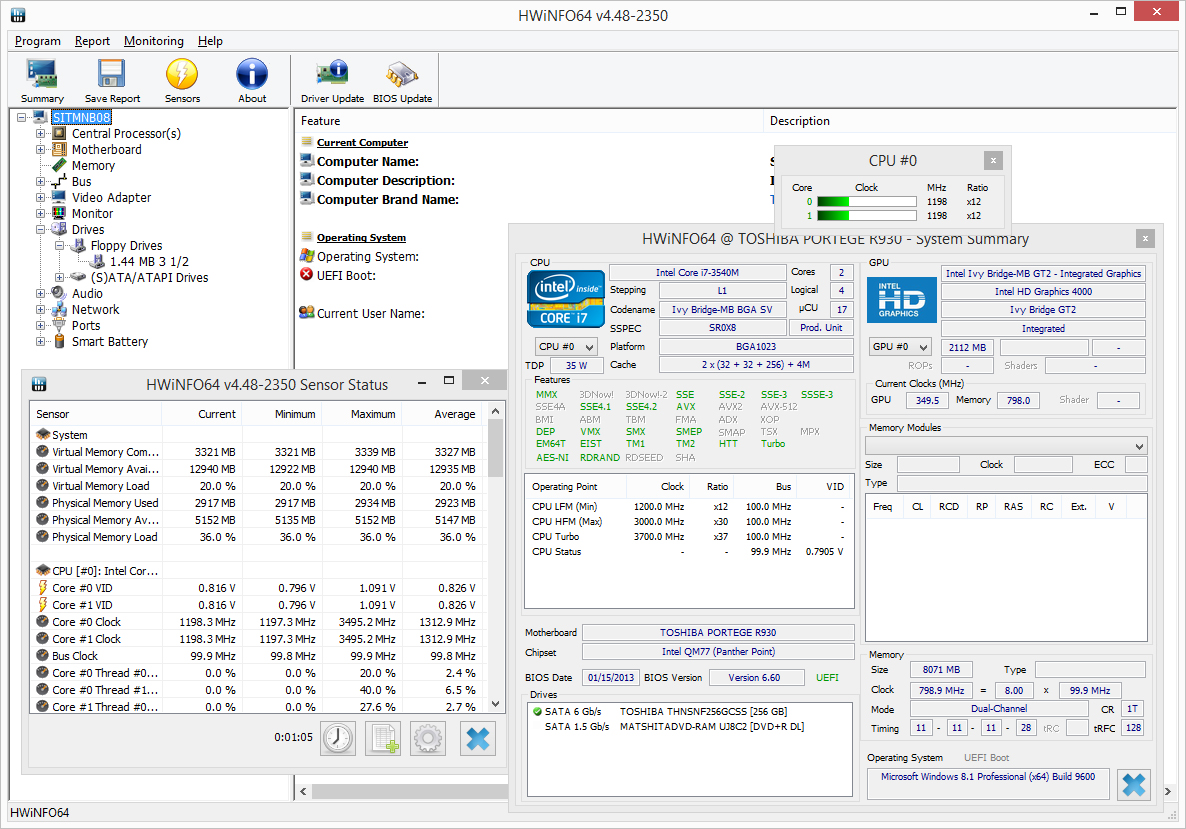Select Memory in the device tree

(93, 166)
